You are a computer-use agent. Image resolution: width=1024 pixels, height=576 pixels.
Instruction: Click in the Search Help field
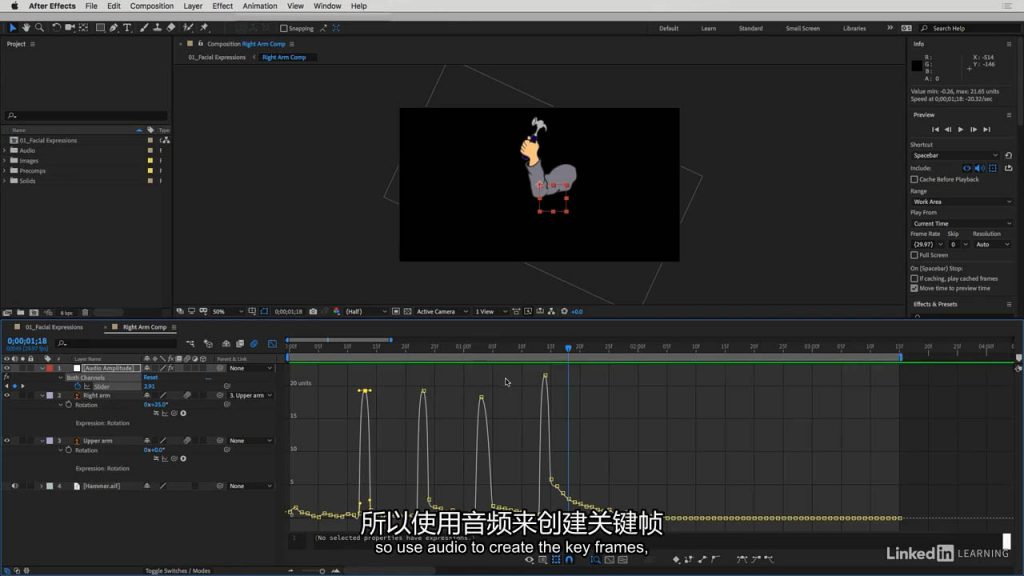click(971, 29)
